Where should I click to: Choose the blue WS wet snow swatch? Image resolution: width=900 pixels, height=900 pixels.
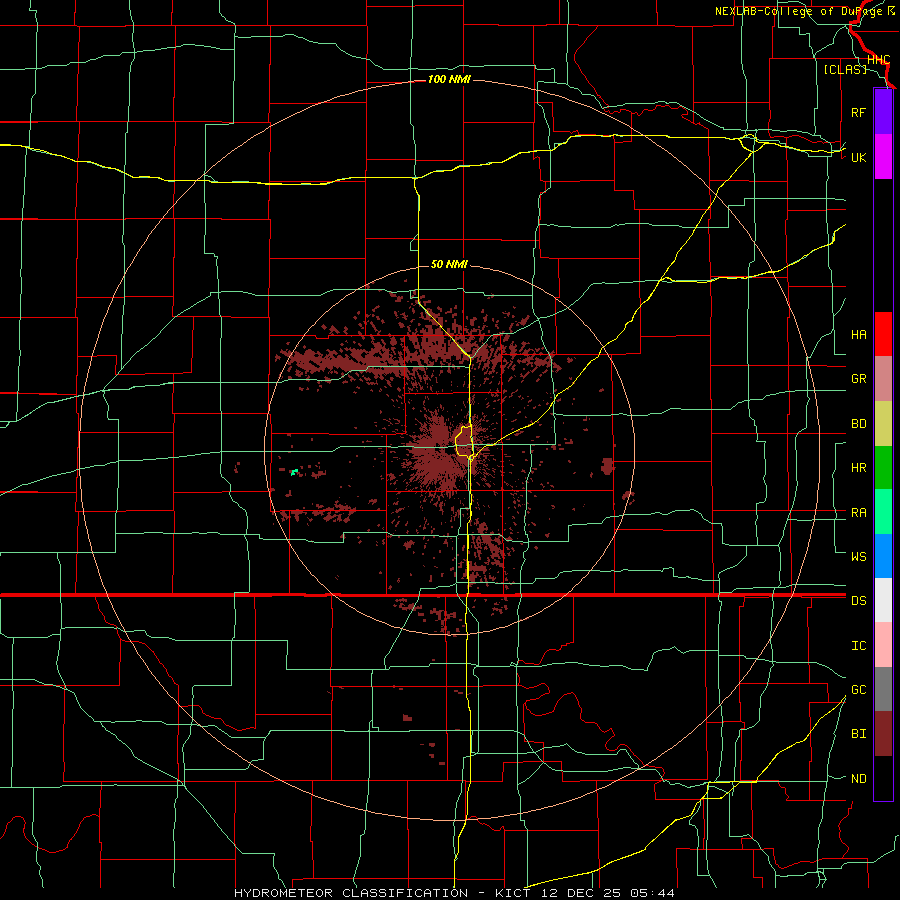pos(883,556)
